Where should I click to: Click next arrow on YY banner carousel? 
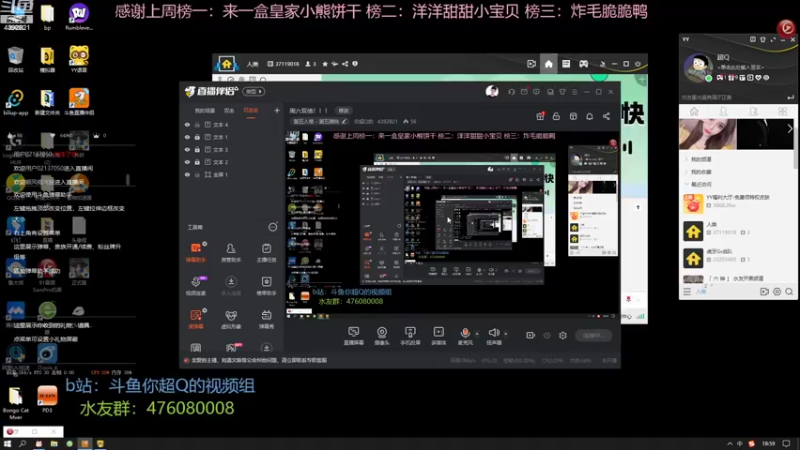click(790, 129)
